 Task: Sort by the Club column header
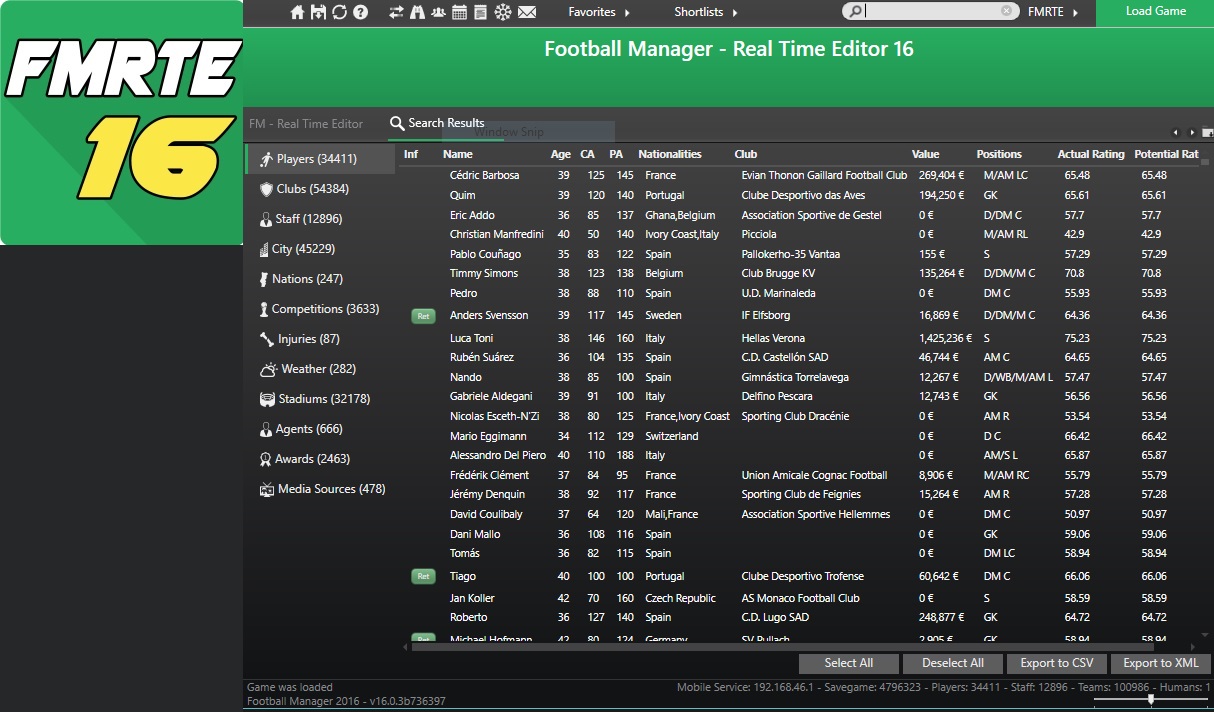point(746,154)
